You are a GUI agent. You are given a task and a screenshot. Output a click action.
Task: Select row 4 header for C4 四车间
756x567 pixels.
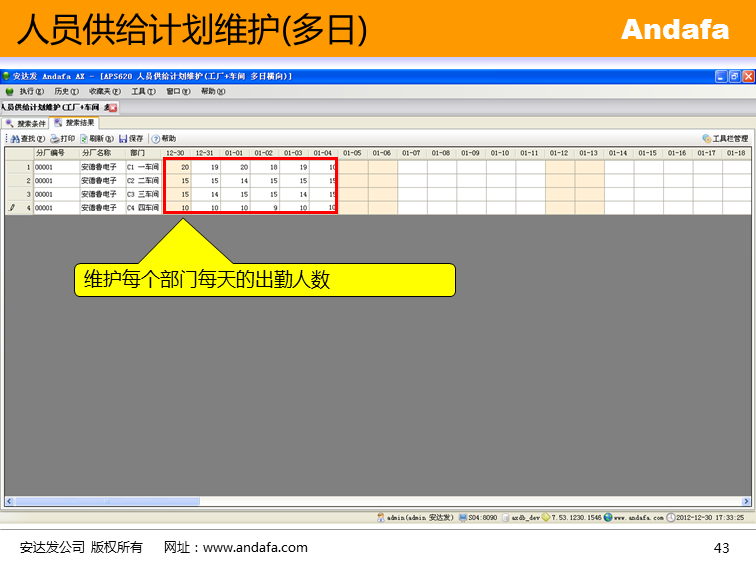[x=19, y=207]
